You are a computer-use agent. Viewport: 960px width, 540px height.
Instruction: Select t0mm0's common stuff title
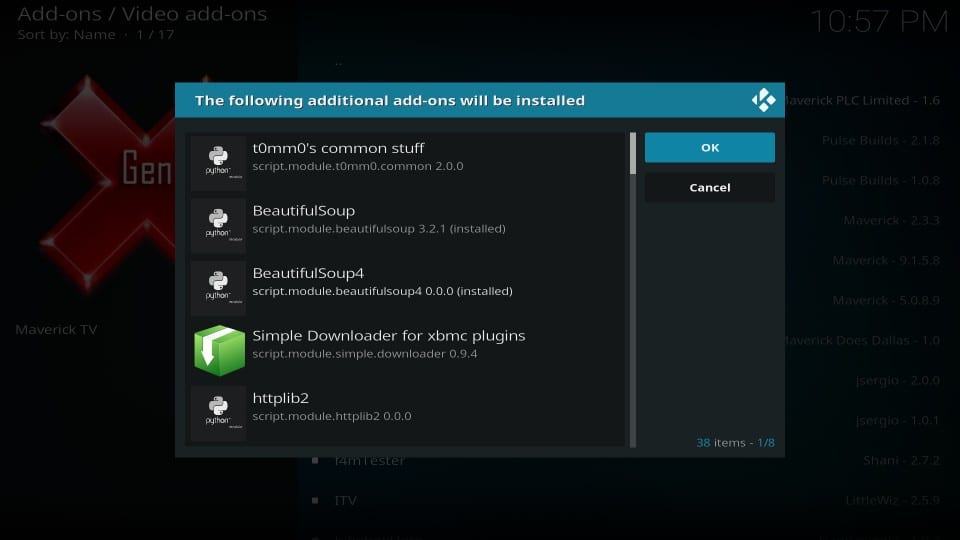tap(338, 148)
